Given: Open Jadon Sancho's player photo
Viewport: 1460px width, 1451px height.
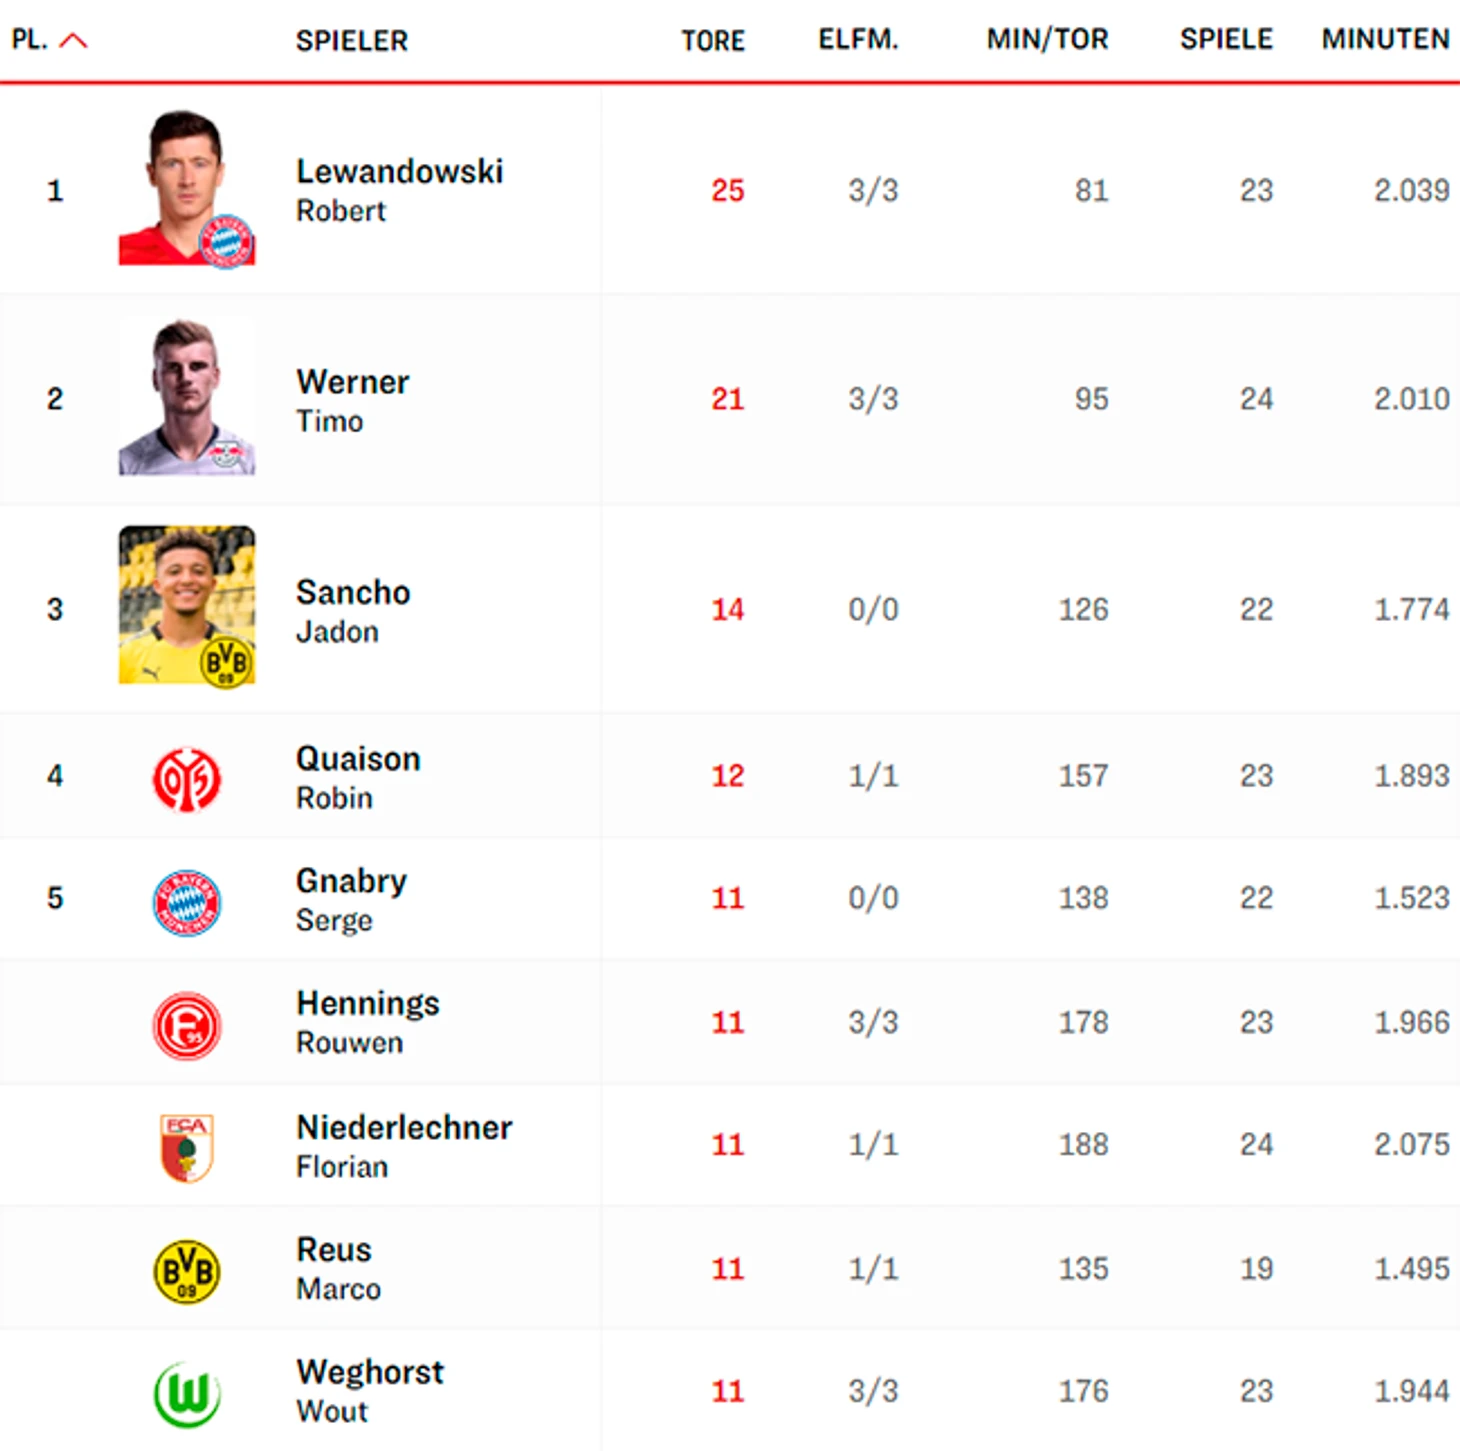Looking at the screenshot, I should pyautogui.click(x=187, y=606).
